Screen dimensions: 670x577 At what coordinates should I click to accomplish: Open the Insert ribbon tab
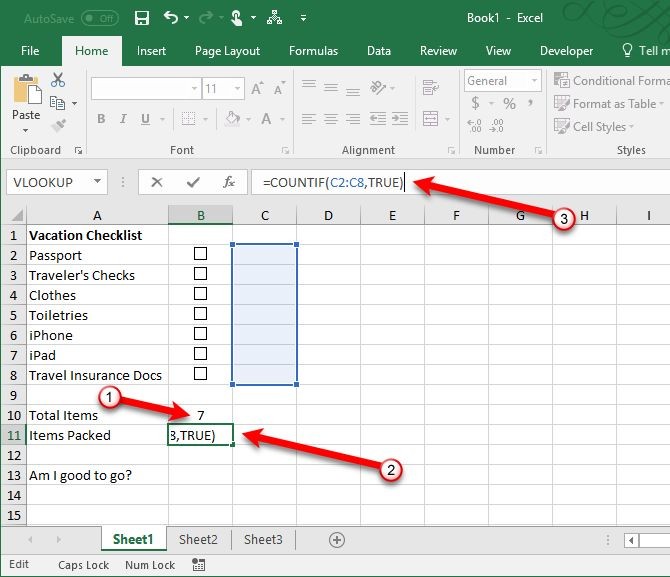coord(151,51)
